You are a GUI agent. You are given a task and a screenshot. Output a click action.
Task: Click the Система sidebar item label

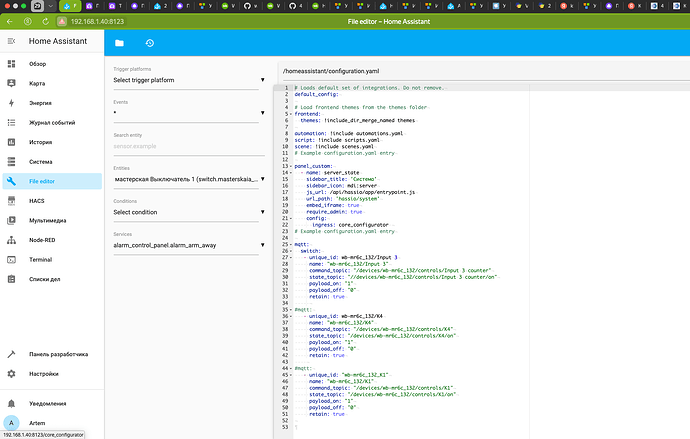point(40,161)
